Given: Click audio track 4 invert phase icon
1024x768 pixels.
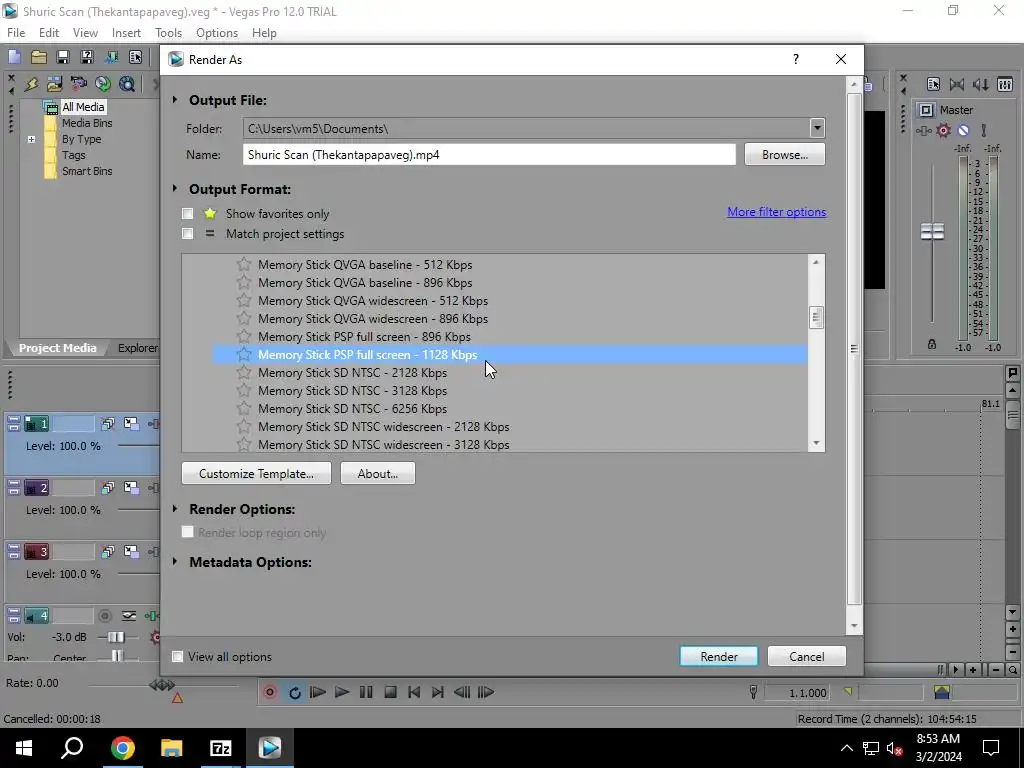Looking at the screenshot, I should coord(129,616).
